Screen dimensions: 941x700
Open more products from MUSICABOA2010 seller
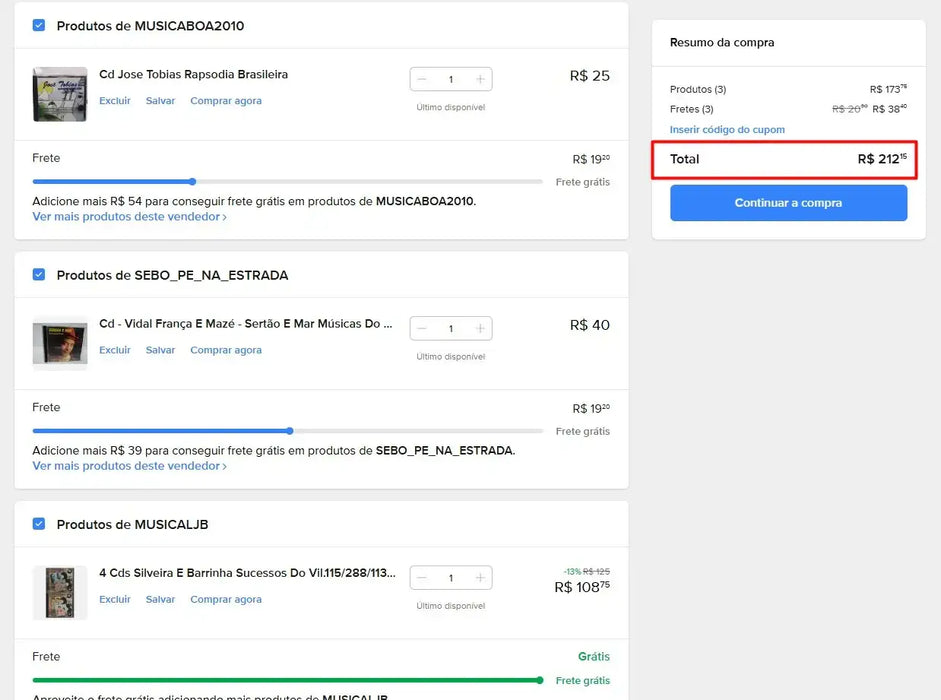coord(129,217)
